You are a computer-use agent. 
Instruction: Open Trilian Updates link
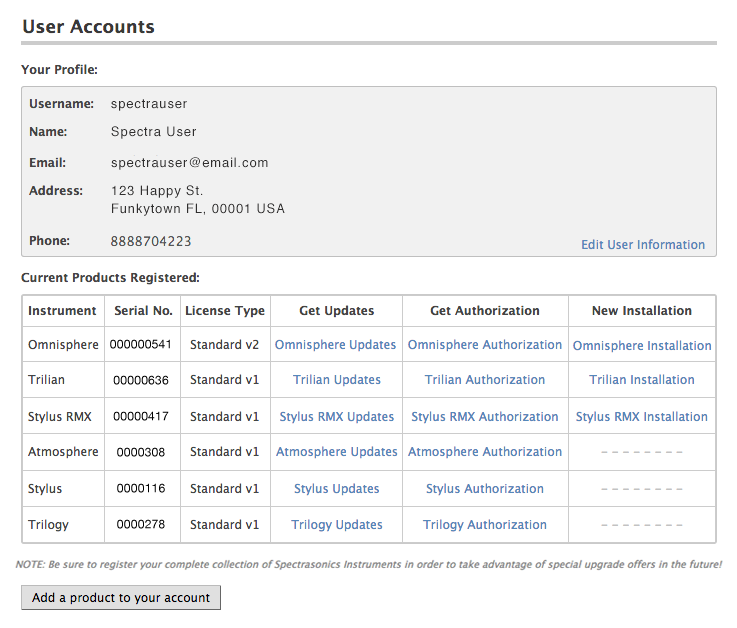pyautogui.click(x=337, y=379)
